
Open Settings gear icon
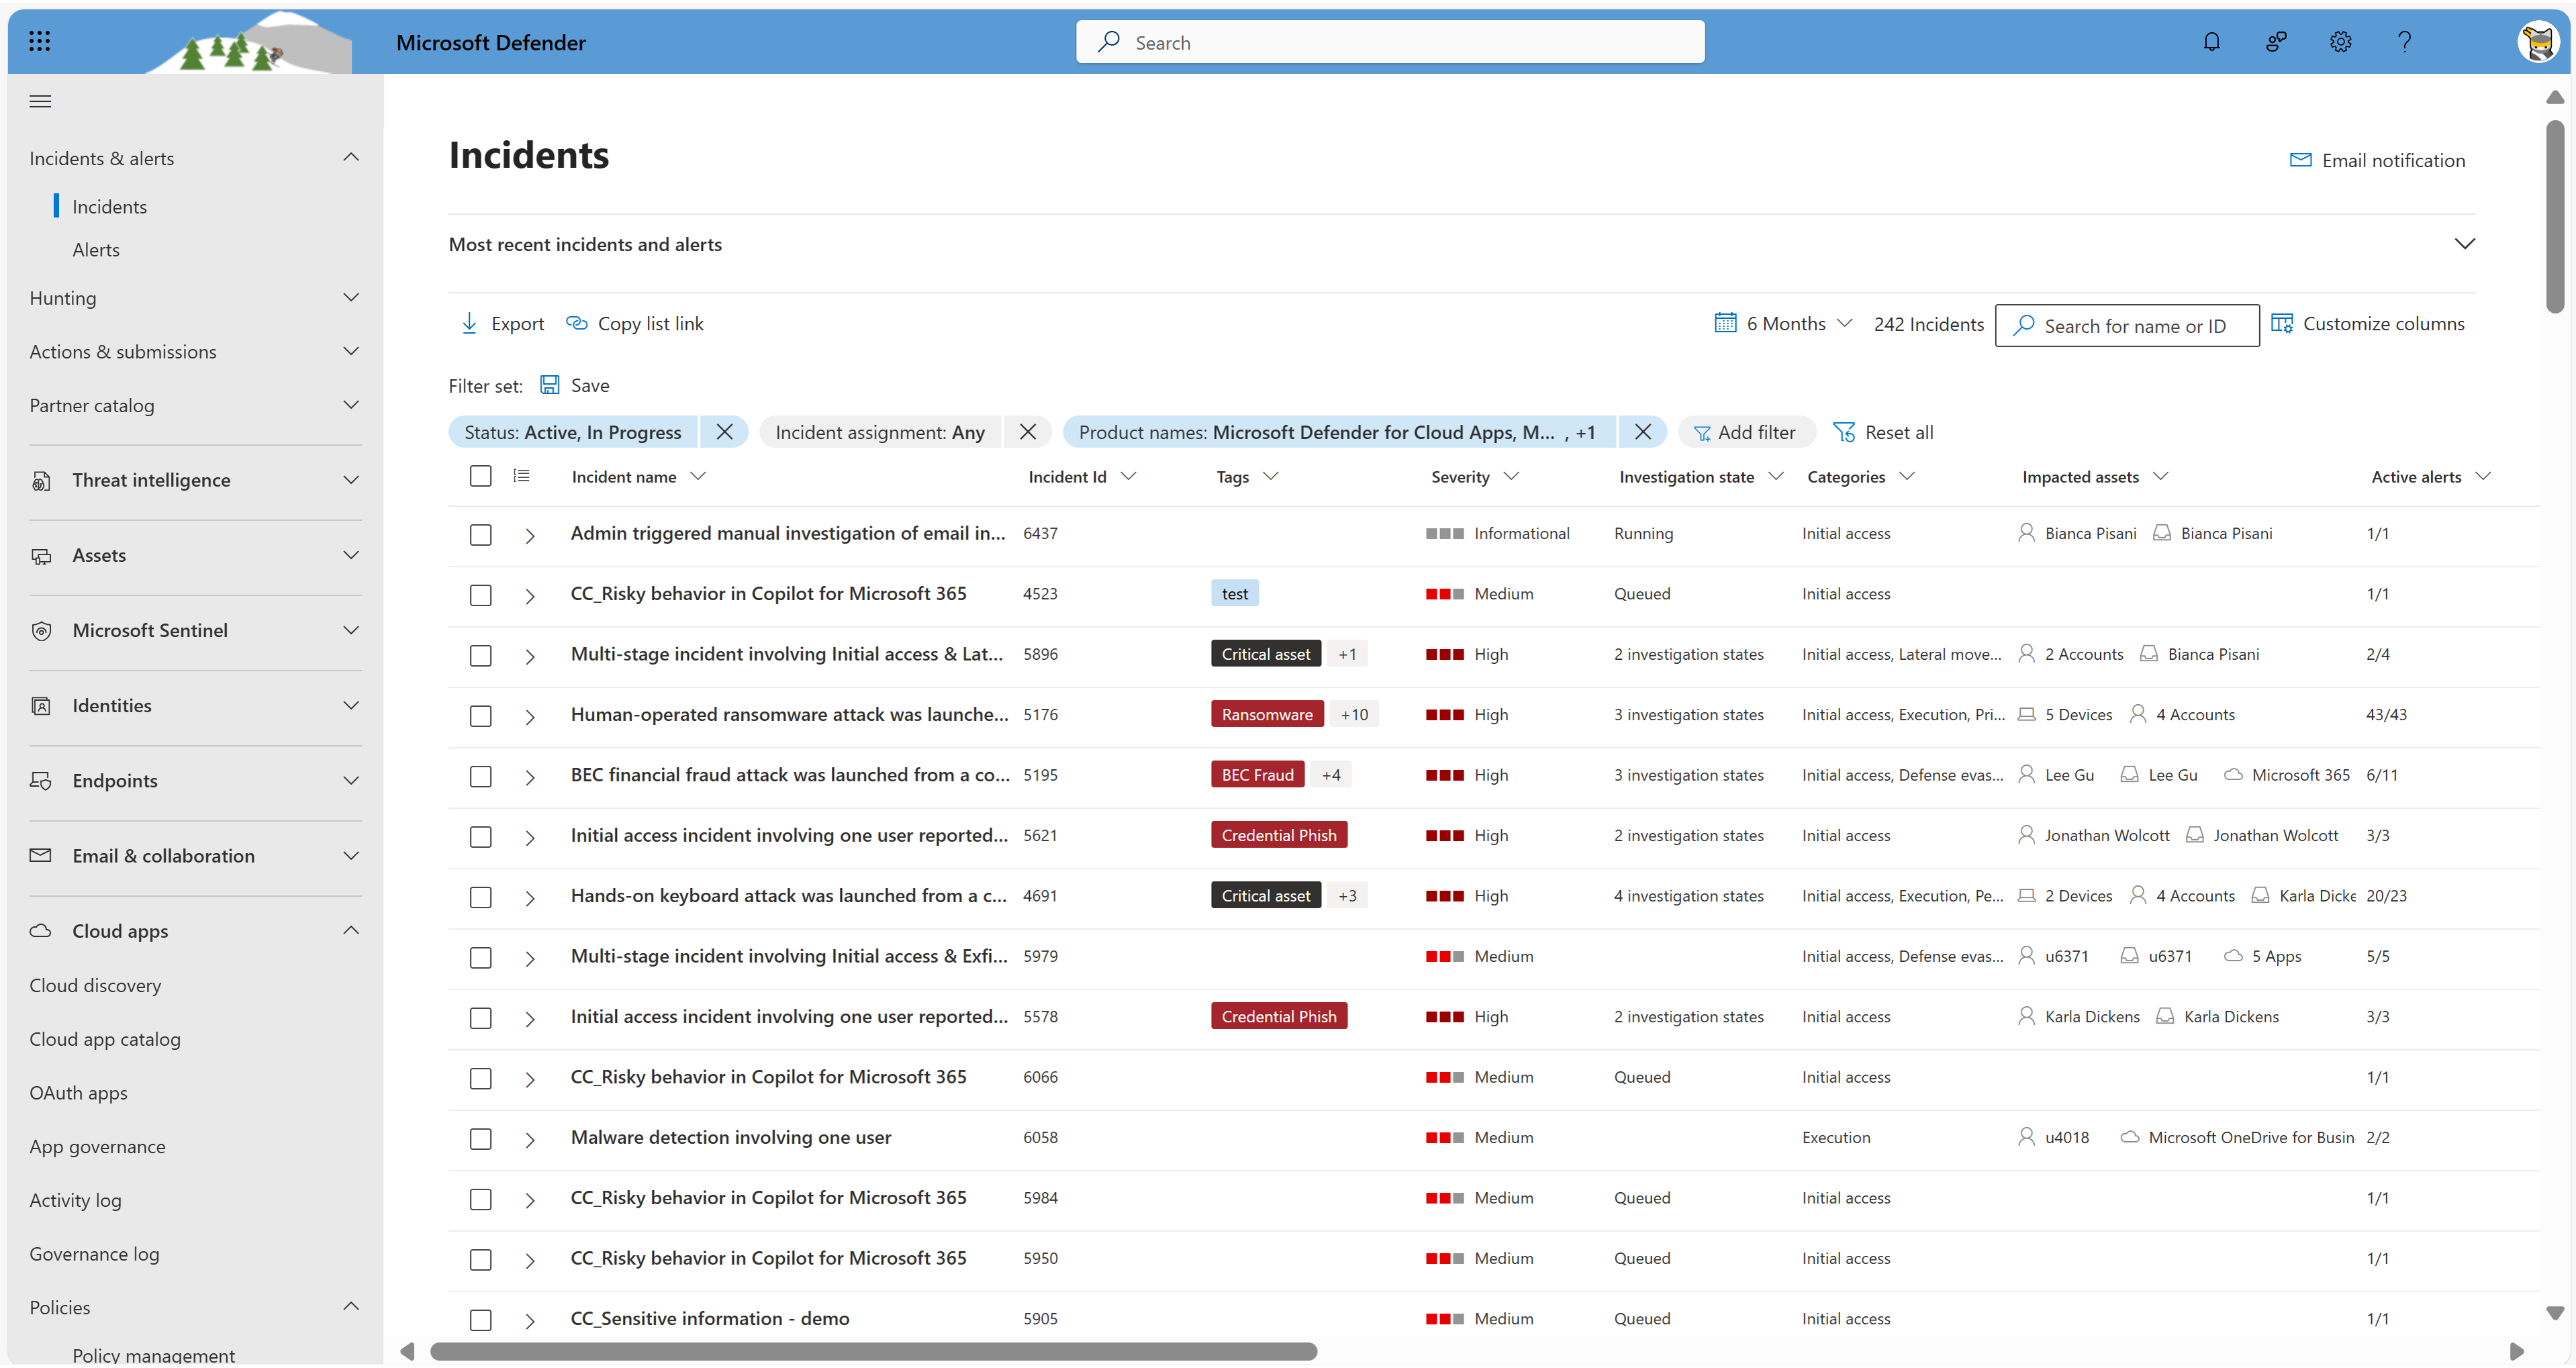(x=2340, y=42)
